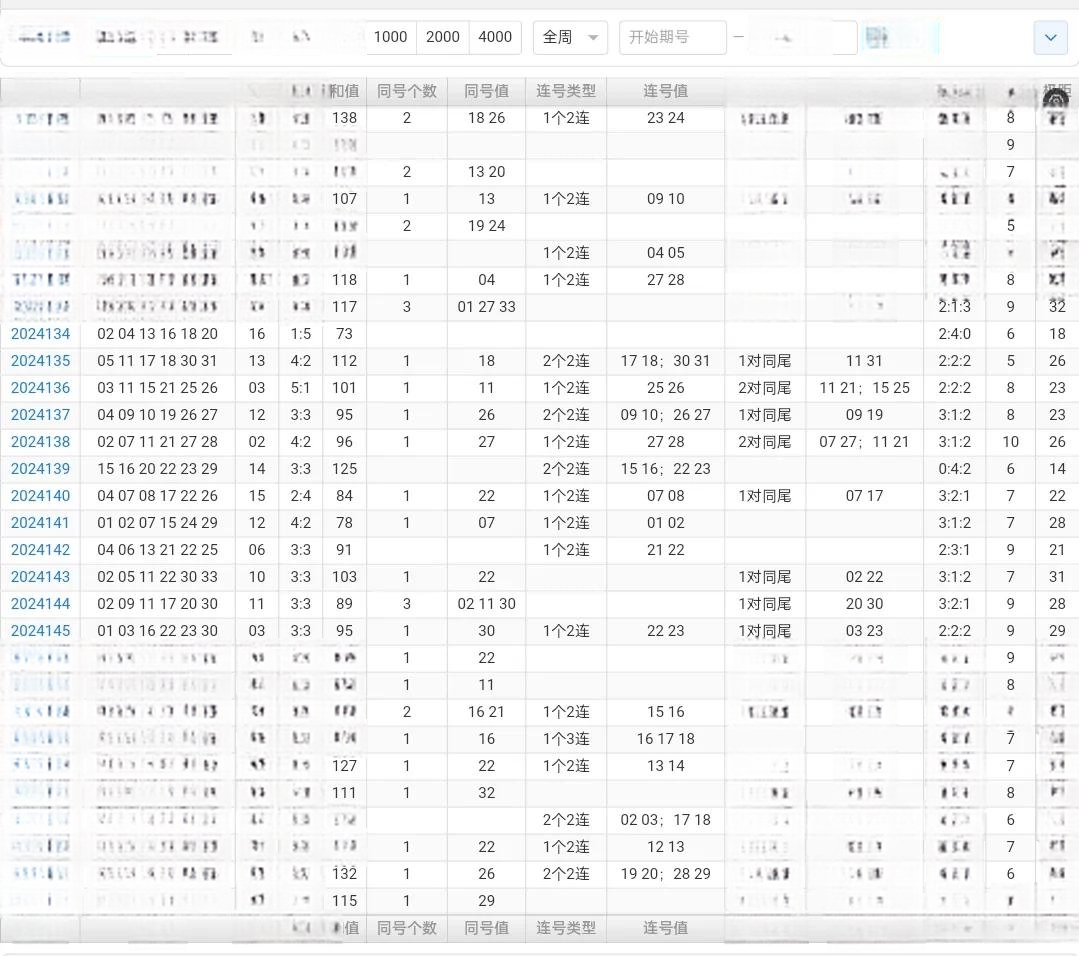This screenshot has width=1079, height=956.
Task: View details for issue 2024138
Action: point(41,442)
